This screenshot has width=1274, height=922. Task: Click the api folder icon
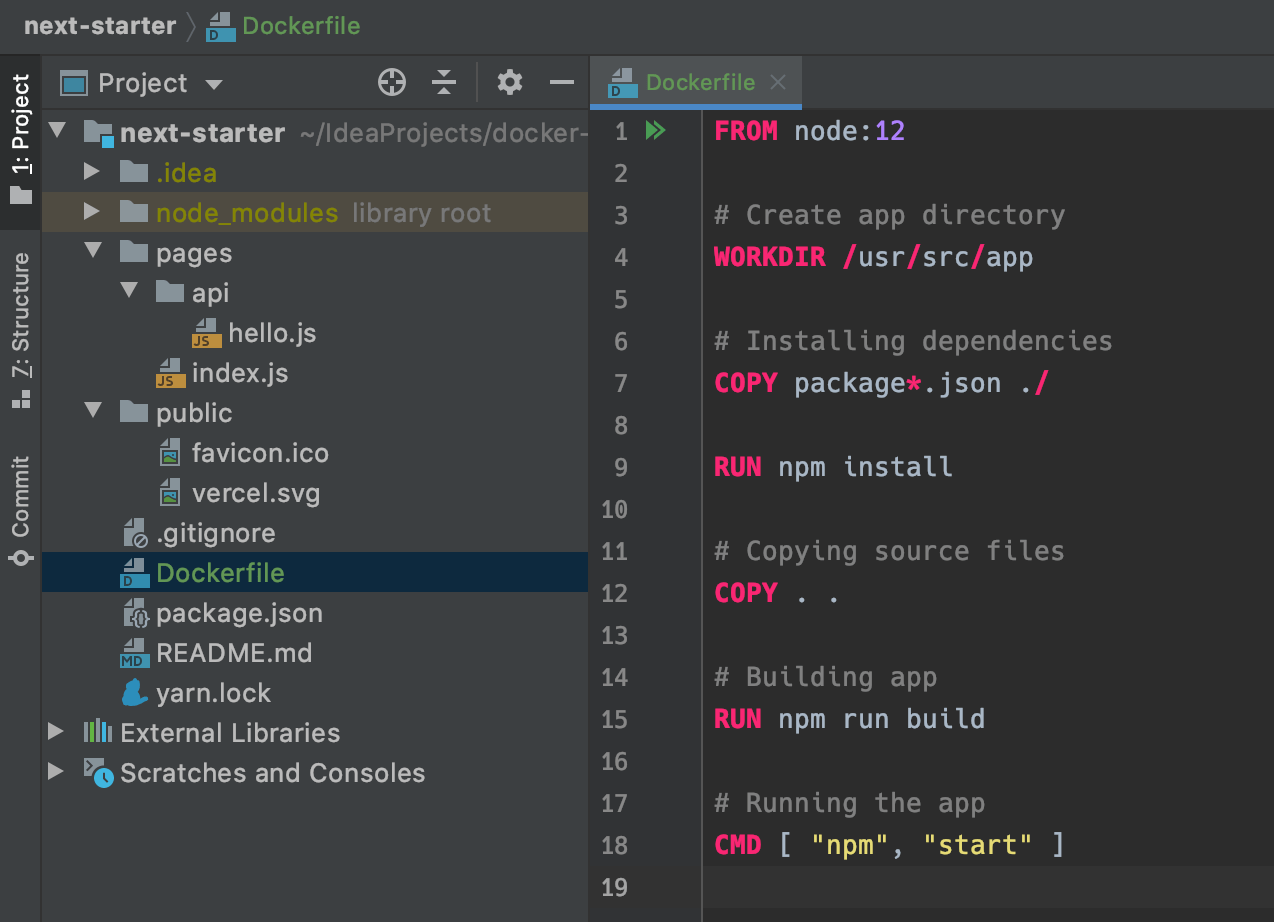(170, 292)
